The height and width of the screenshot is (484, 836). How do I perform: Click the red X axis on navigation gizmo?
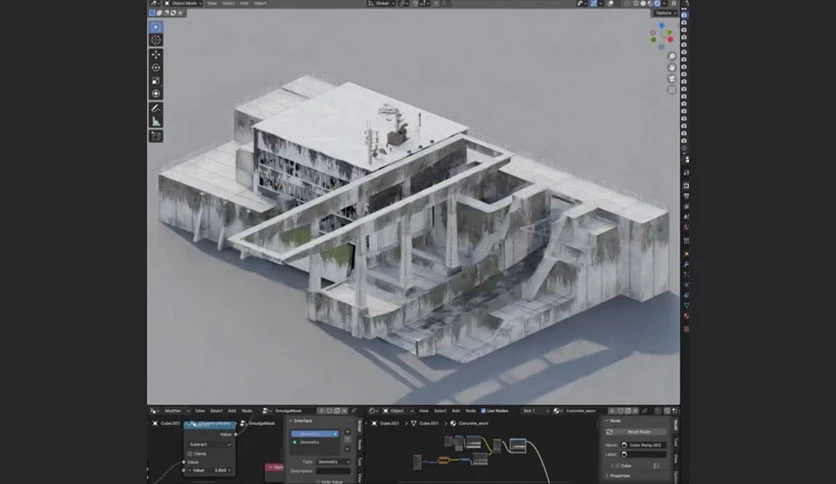point(670,39)
